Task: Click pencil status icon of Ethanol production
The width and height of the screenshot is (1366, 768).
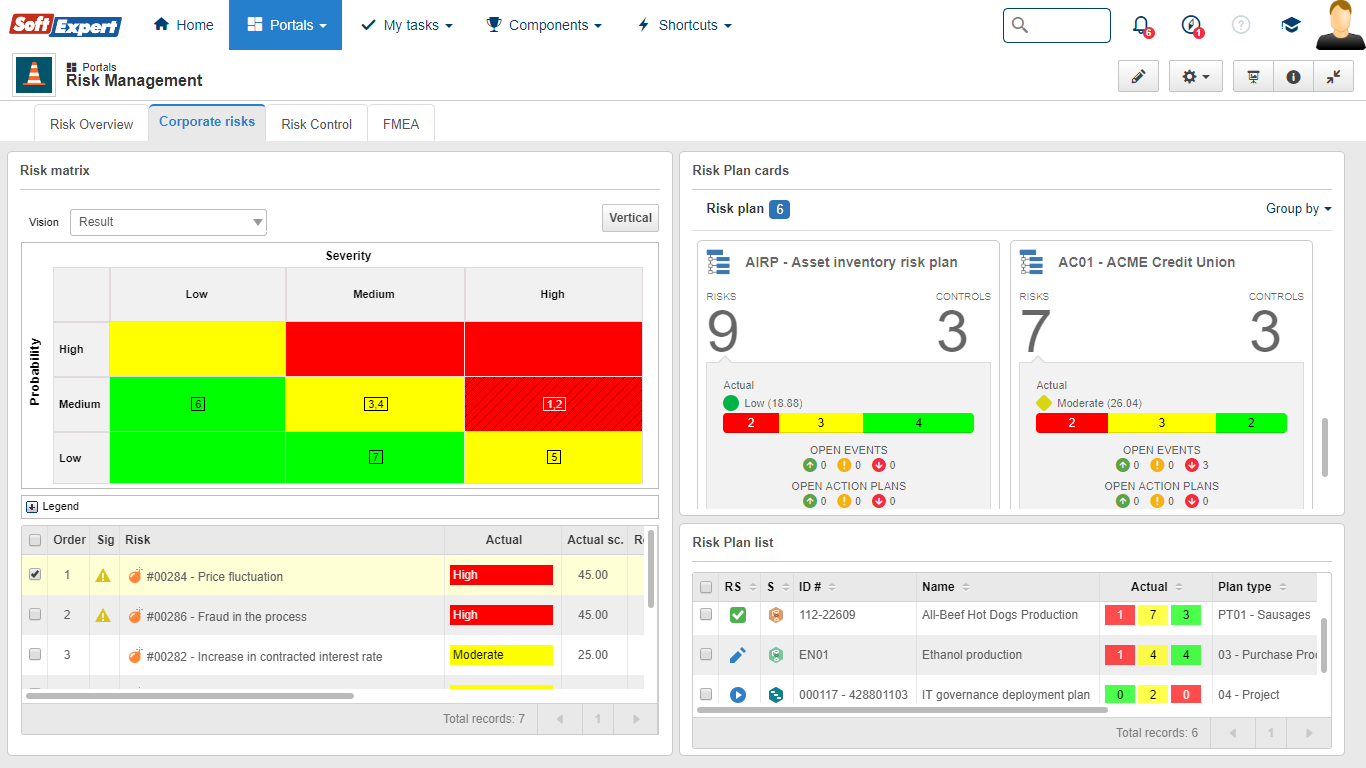Action: tap(738, 655)
